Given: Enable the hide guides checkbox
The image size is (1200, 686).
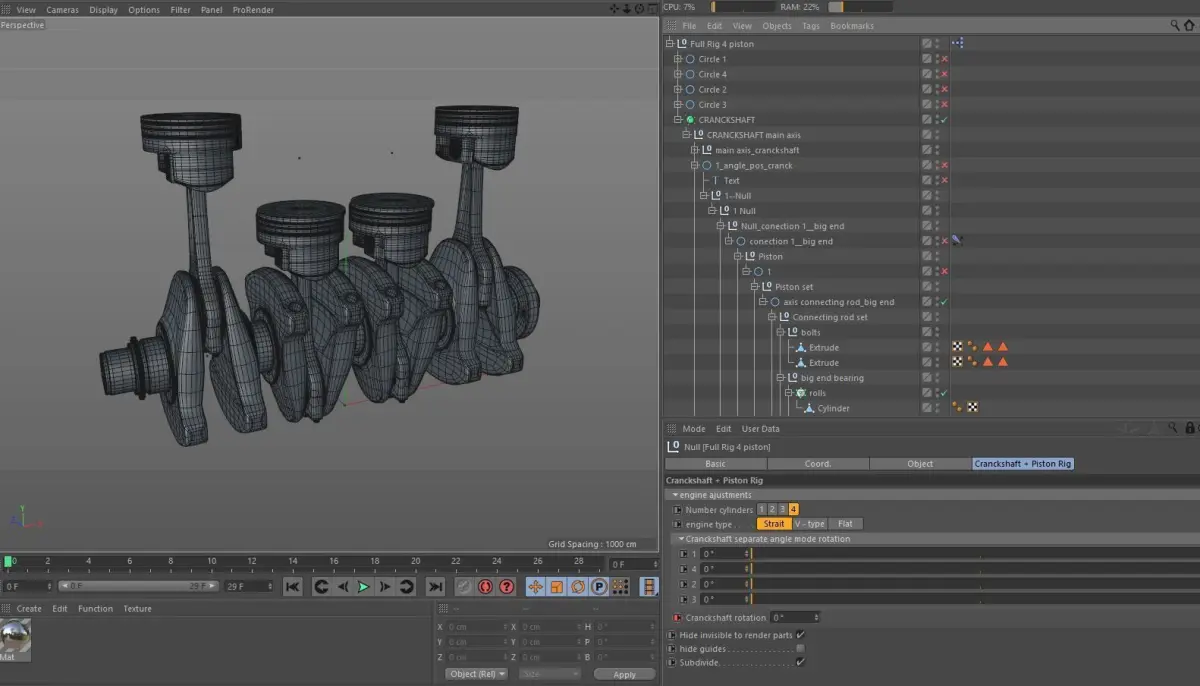Looking at the screenshot, I should tap(800, 648).
